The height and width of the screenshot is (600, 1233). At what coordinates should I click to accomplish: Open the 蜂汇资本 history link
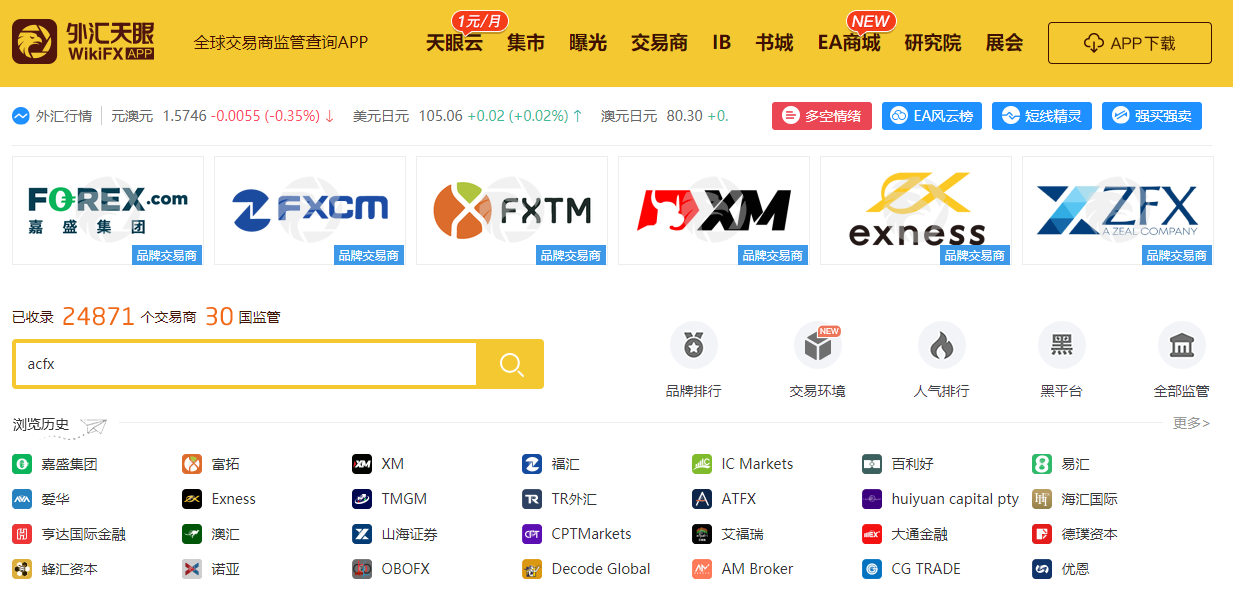pos(70,569)
